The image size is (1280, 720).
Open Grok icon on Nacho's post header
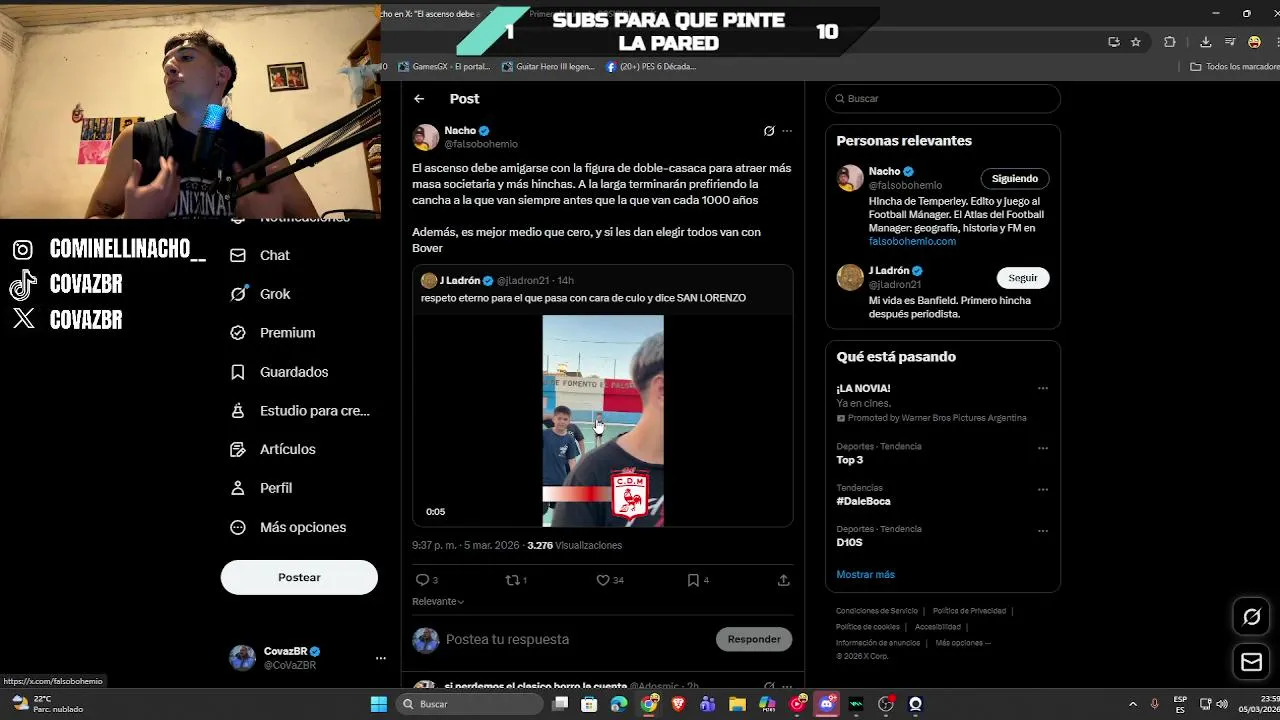click(769, 131)
